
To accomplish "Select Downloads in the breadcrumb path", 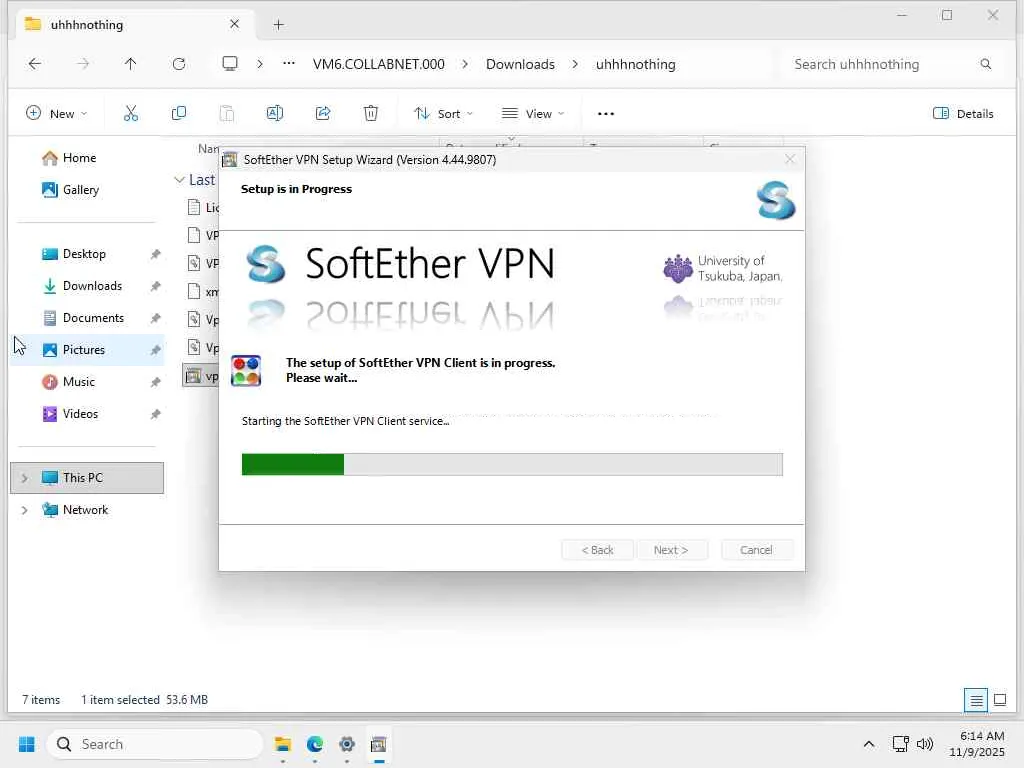I will (520, 64).
